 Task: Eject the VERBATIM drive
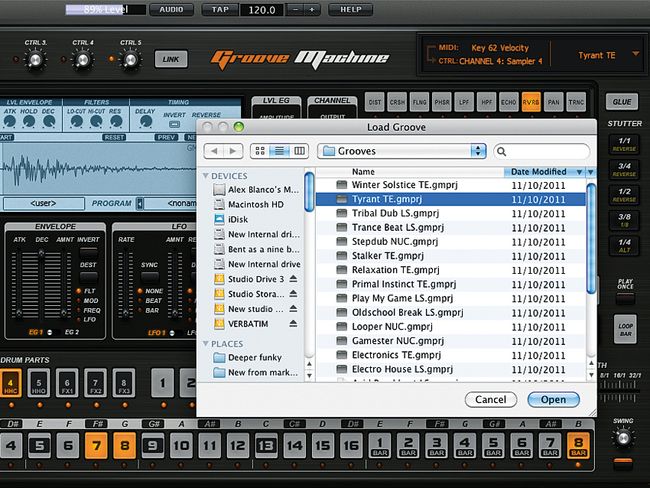[x=293, y=324]
